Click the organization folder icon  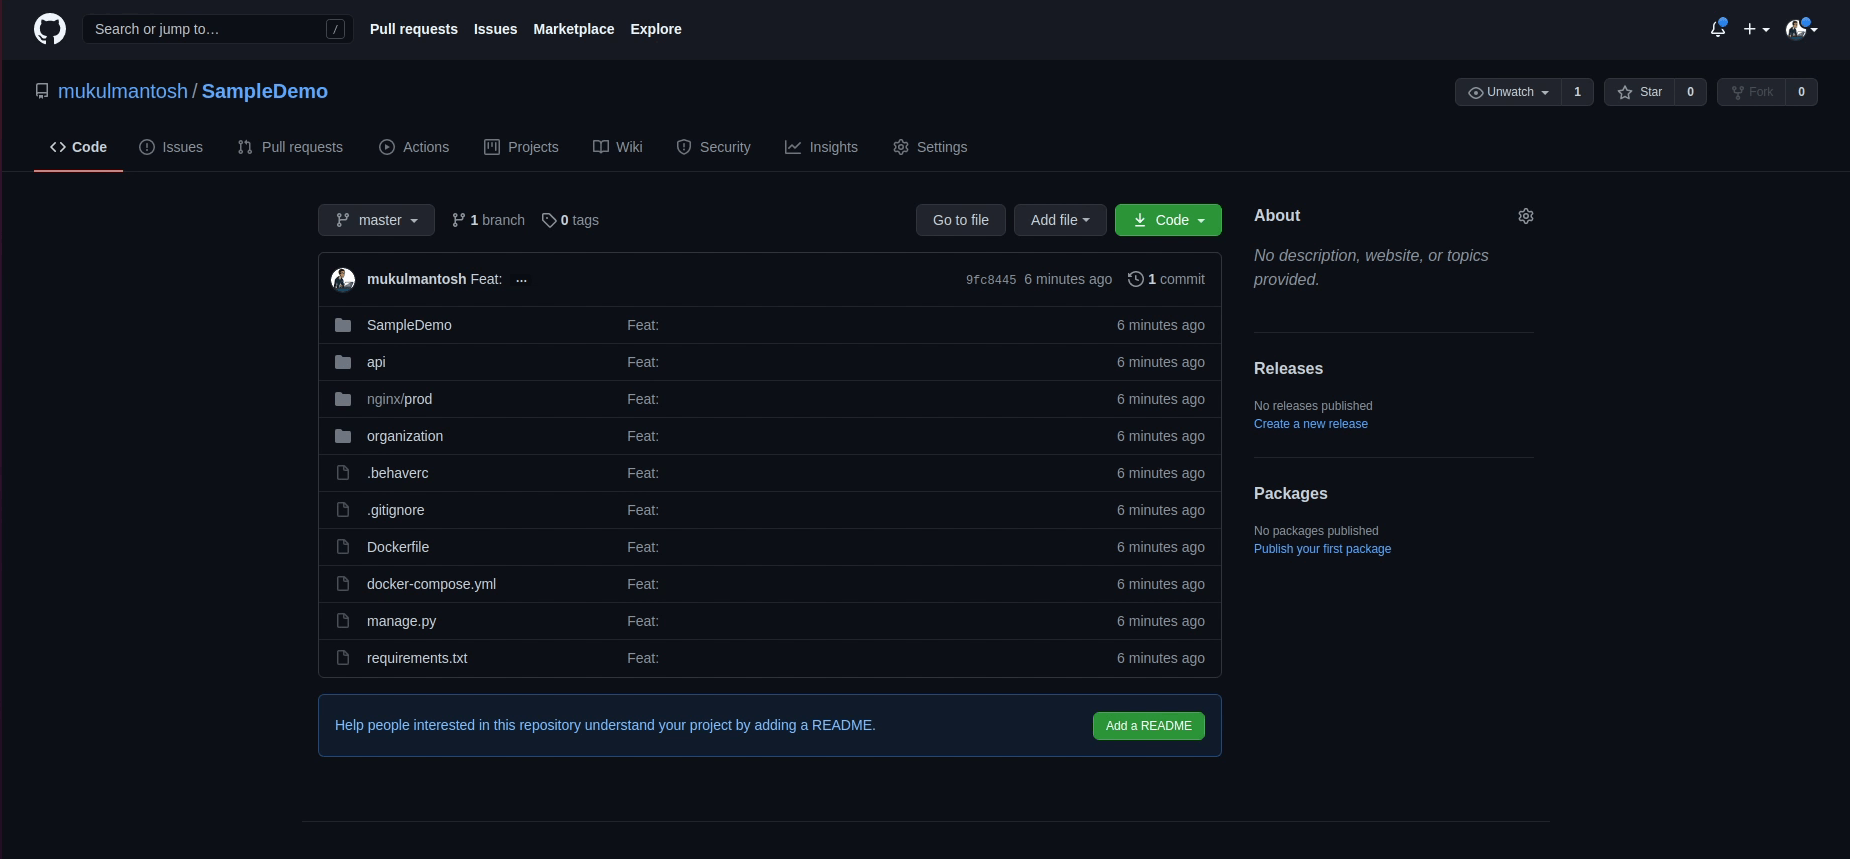pyautogui.click(x=343, y=436)
